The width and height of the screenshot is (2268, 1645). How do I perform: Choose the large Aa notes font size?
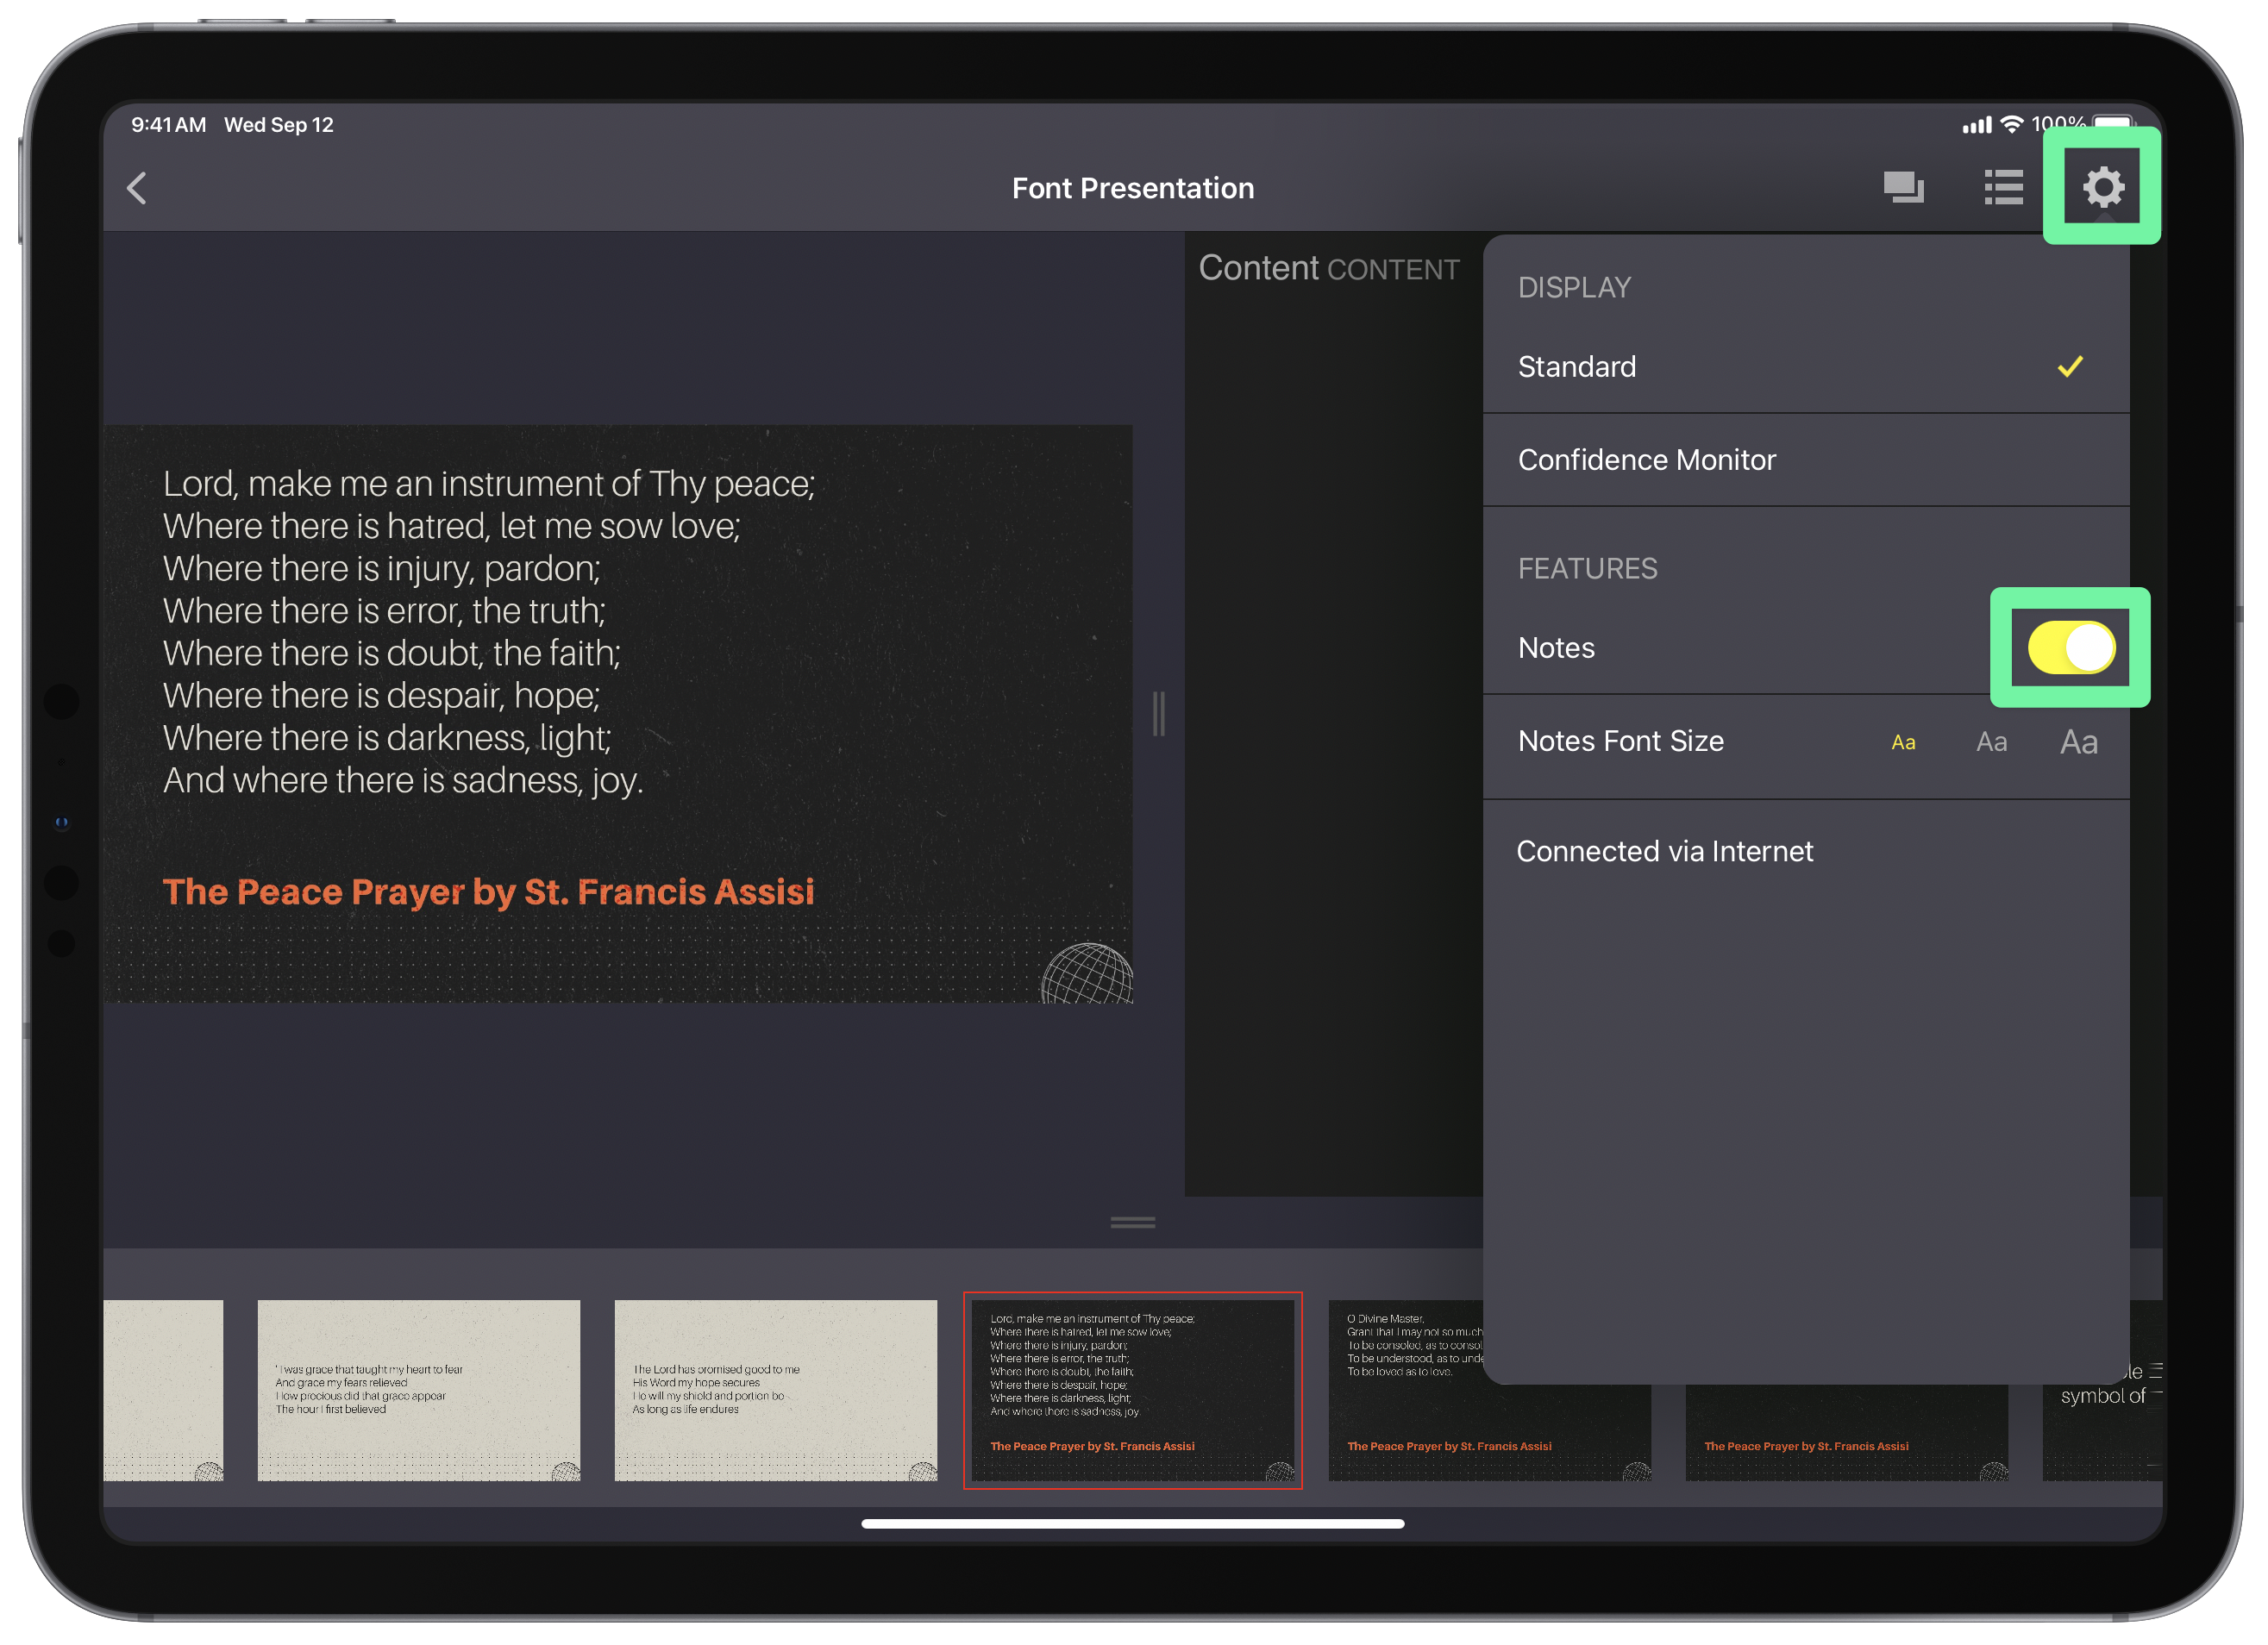click(x=2078, y=742)
